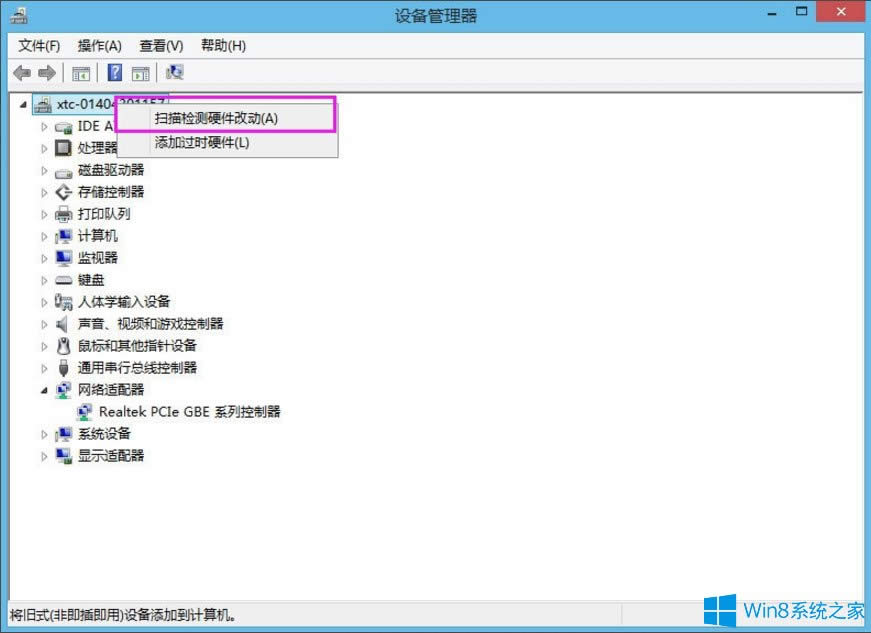This screenshot has width=871, height=633.
Task: Open the 操作 menu
Action: click(x=99, y=45)
